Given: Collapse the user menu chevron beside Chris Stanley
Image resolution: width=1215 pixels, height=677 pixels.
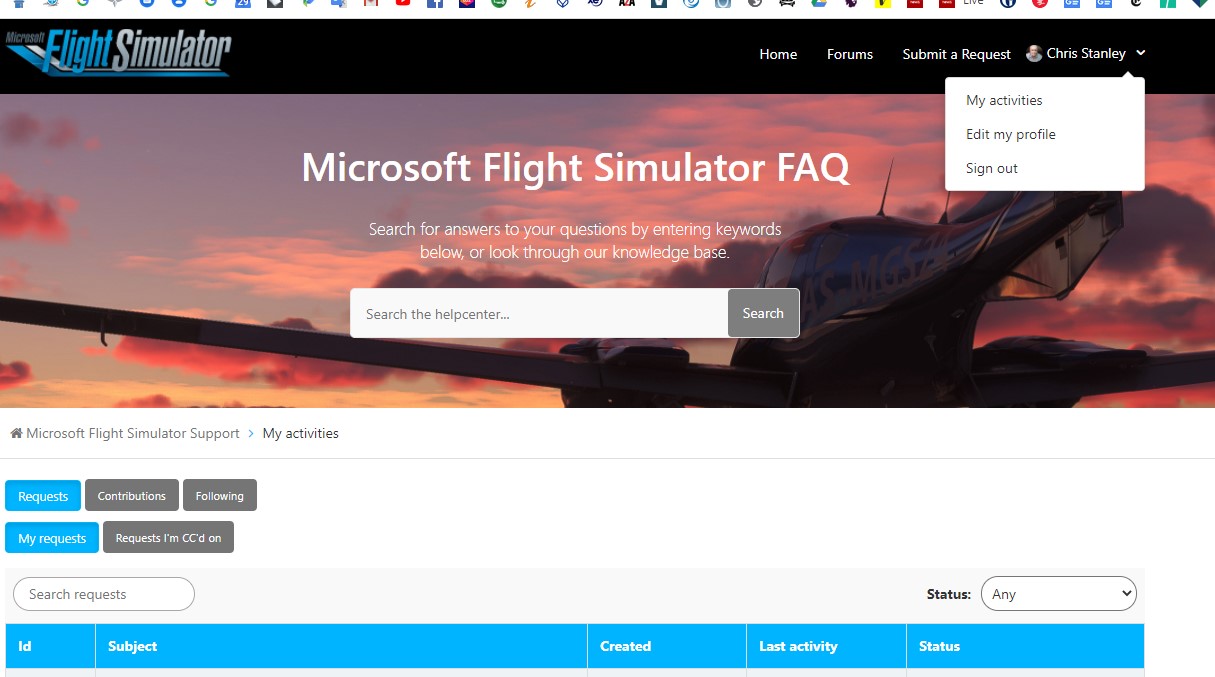Looking at the screenshot, I should click(x=1140, y=53).
